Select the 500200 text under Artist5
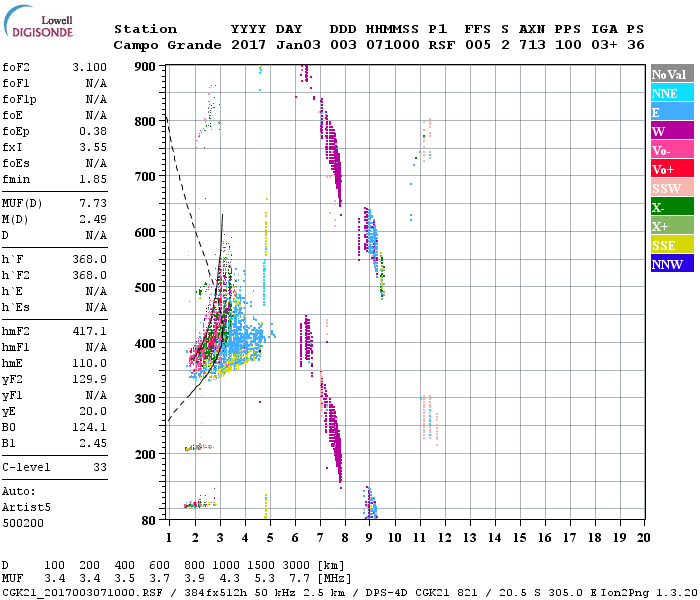Image resolution: width=700 pixels, height=600 pixels. tap(23, 524)
